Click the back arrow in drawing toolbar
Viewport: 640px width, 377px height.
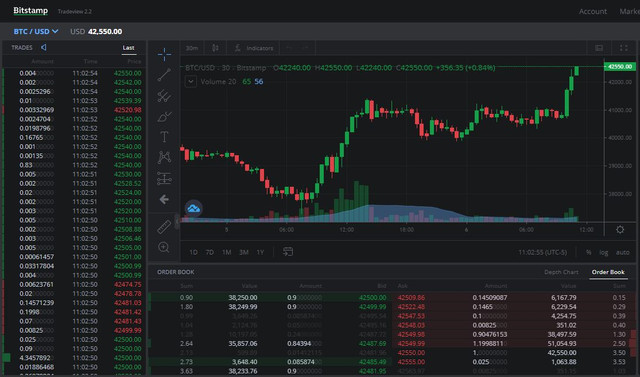coord(164,200)
